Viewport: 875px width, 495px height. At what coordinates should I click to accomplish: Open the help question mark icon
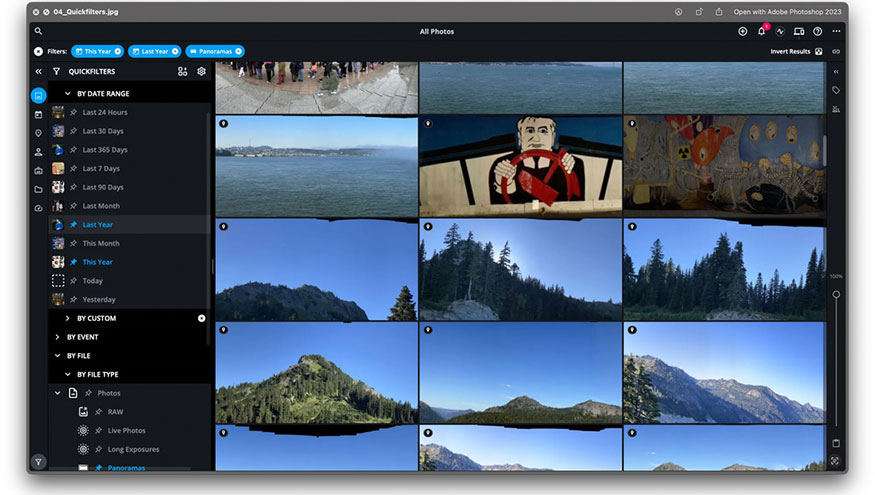click(x=817, y=31)
